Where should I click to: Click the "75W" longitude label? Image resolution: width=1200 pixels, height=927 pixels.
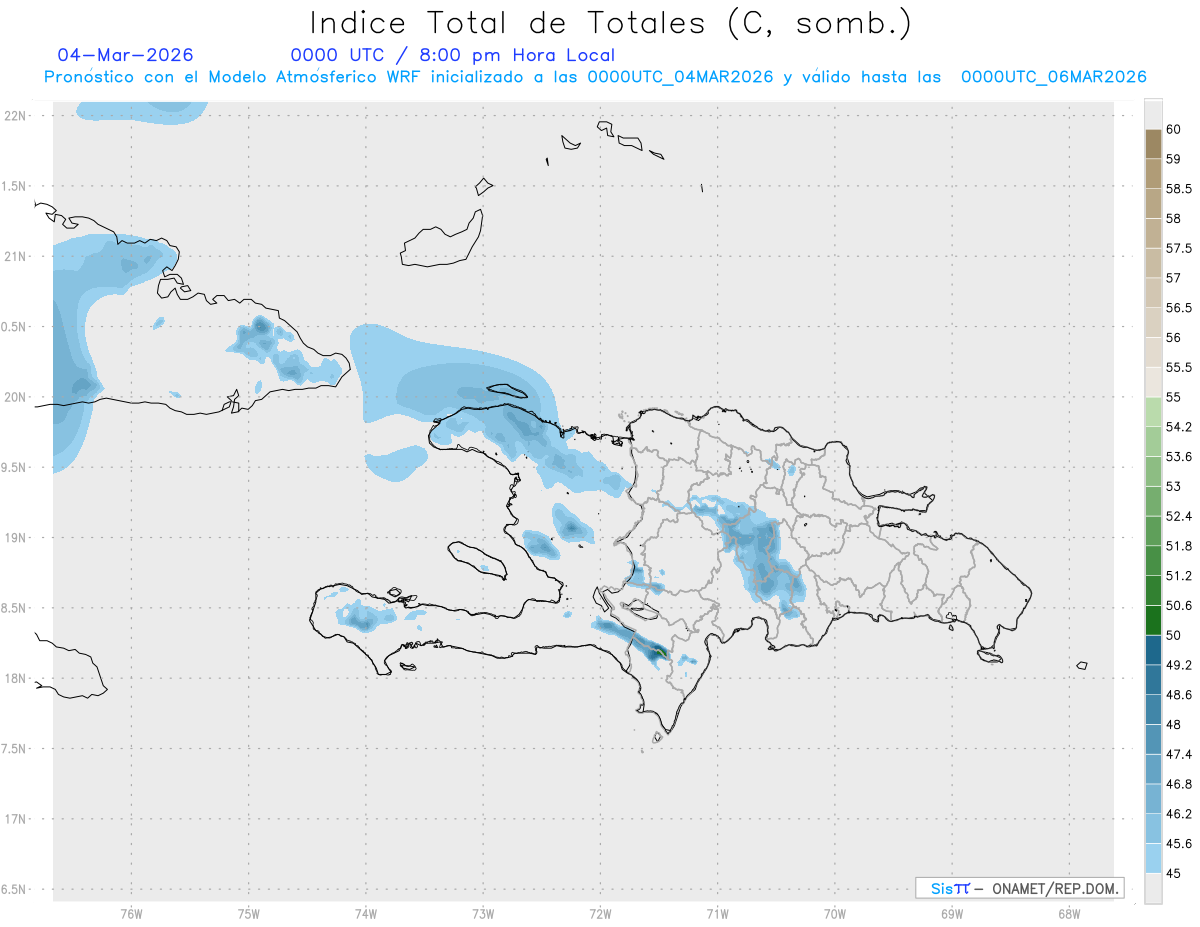[x=249, y=912]
